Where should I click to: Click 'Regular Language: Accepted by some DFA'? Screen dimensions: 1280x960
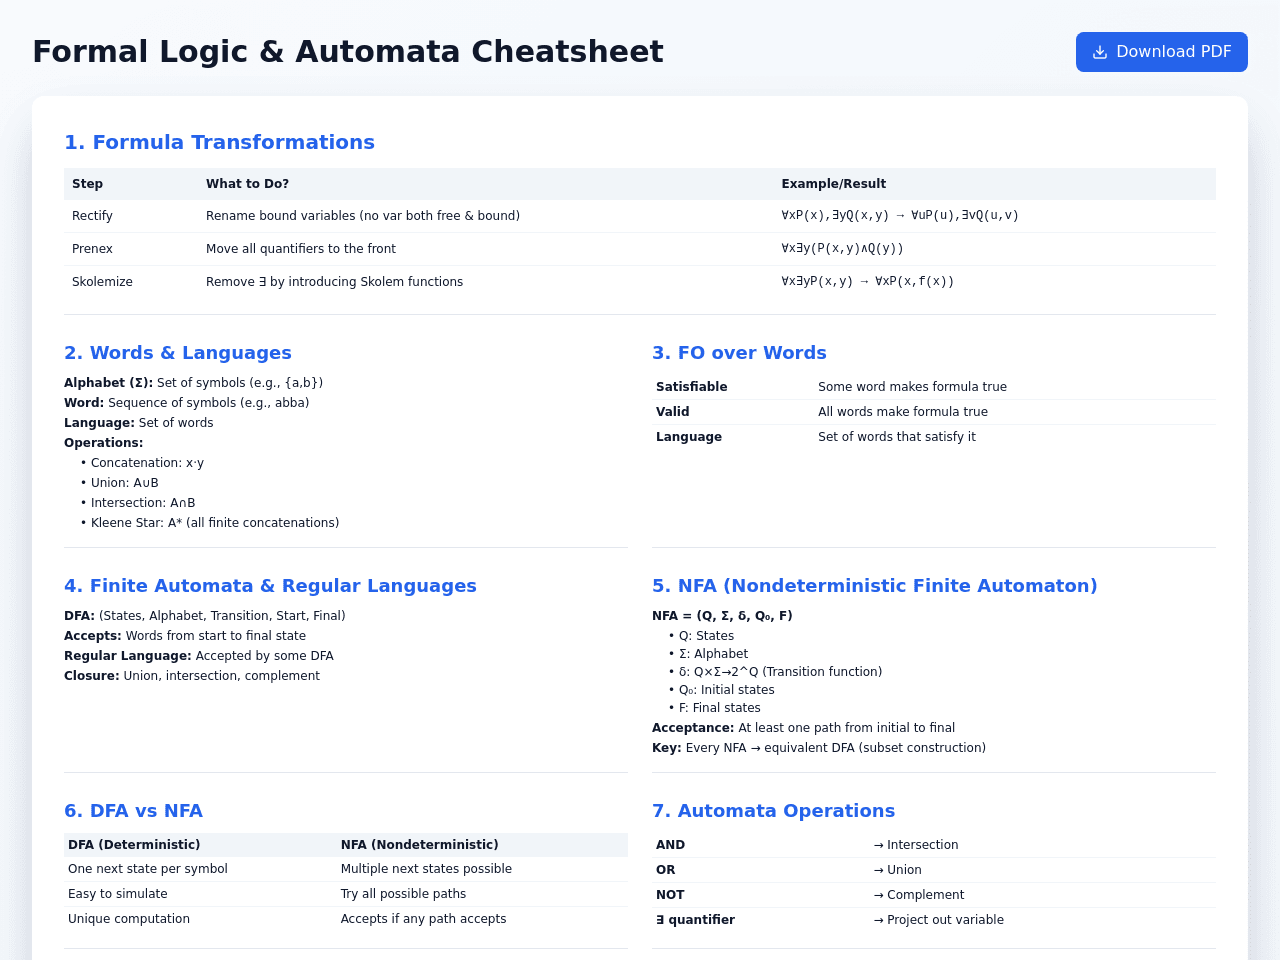point(199,656)
